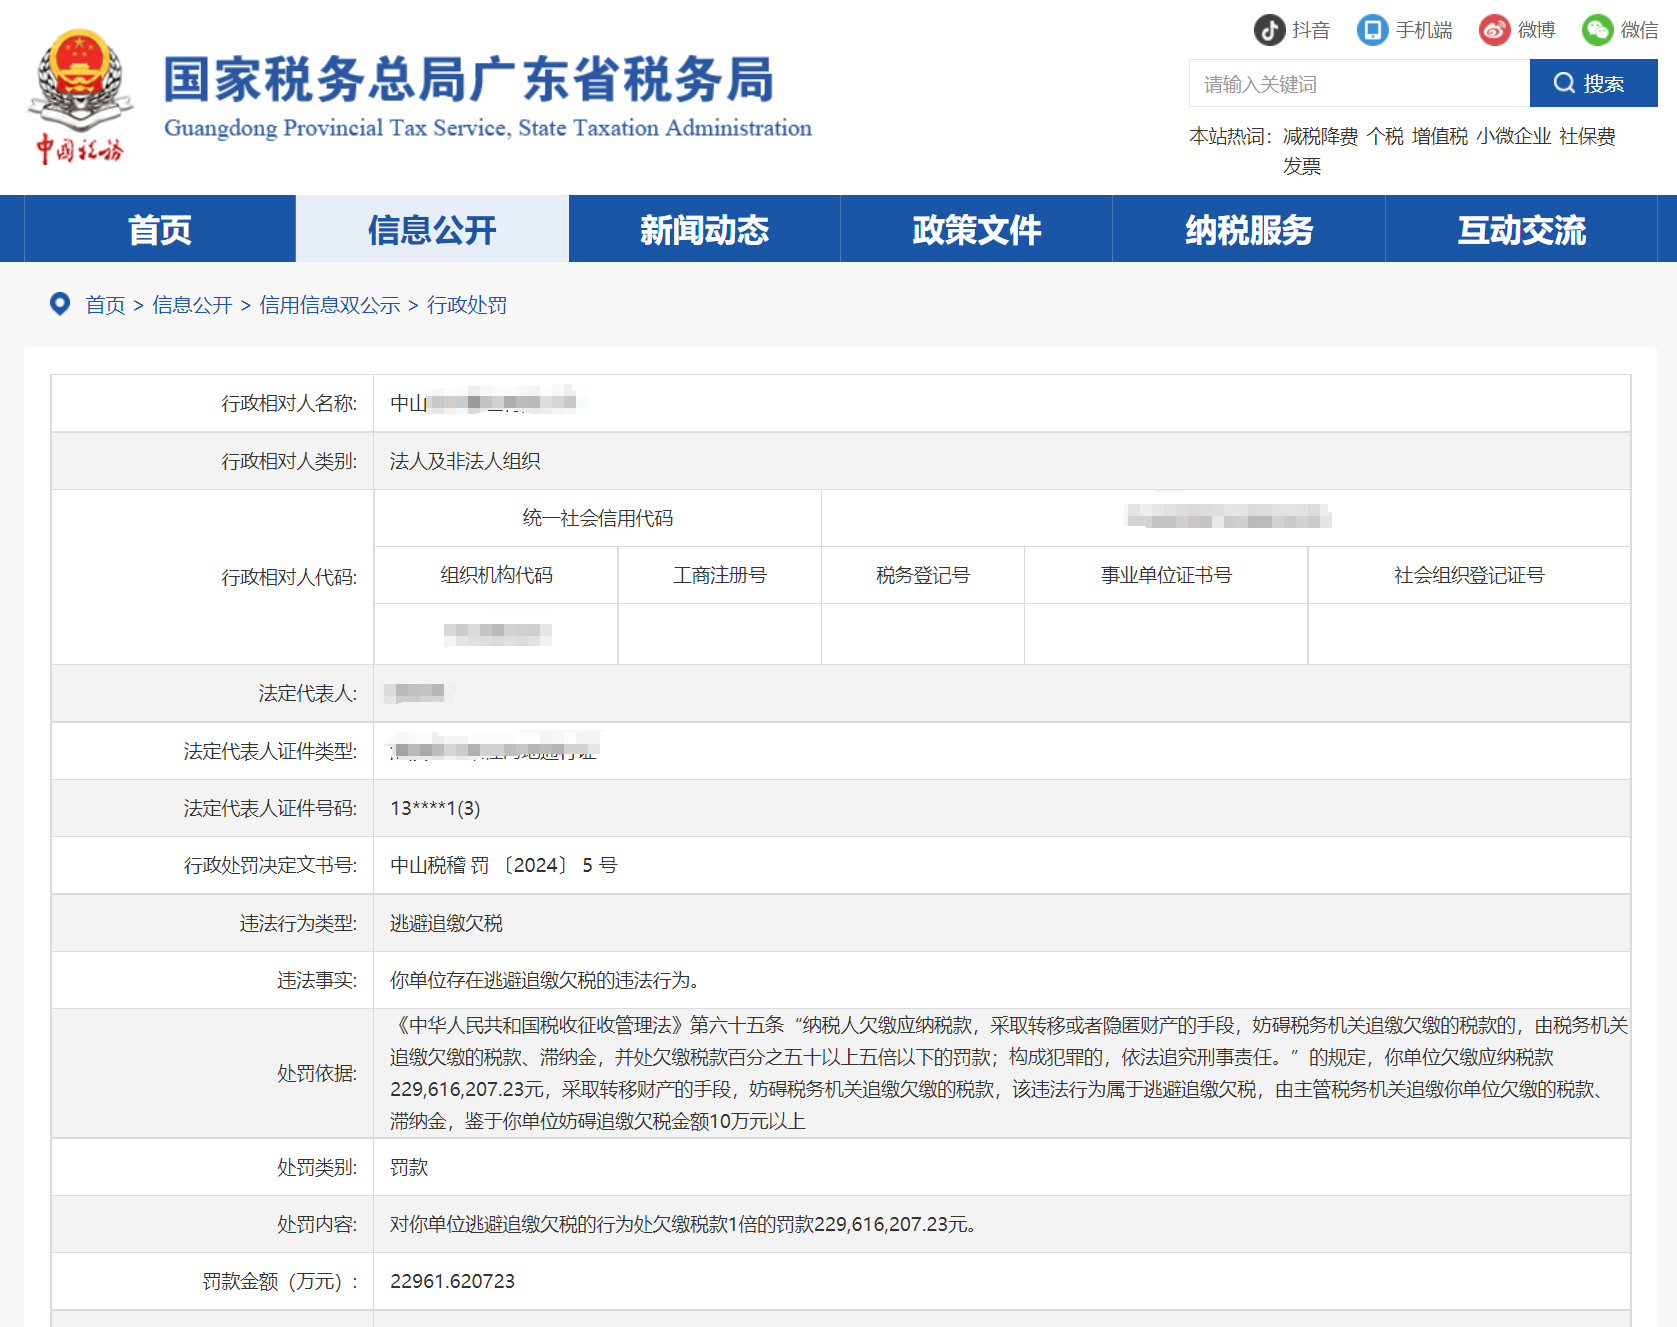Focus the keyword search input field
The width and height of the screenshot is (1677, 1327).
click(x=1359, y=83)
